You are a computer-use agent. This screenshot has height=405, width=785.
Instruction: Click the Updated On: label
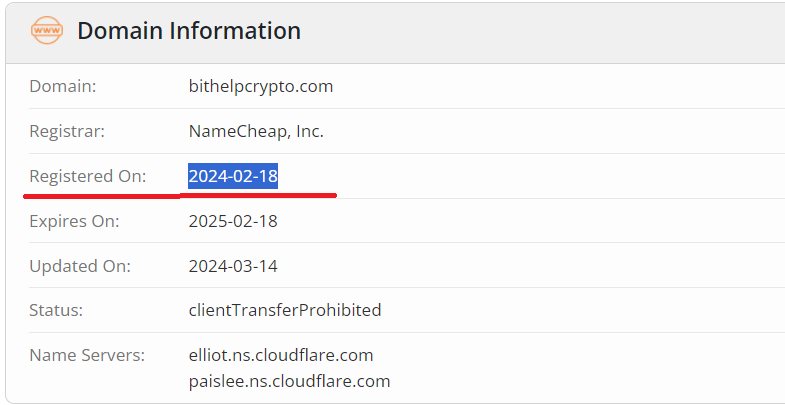[80, 266]
